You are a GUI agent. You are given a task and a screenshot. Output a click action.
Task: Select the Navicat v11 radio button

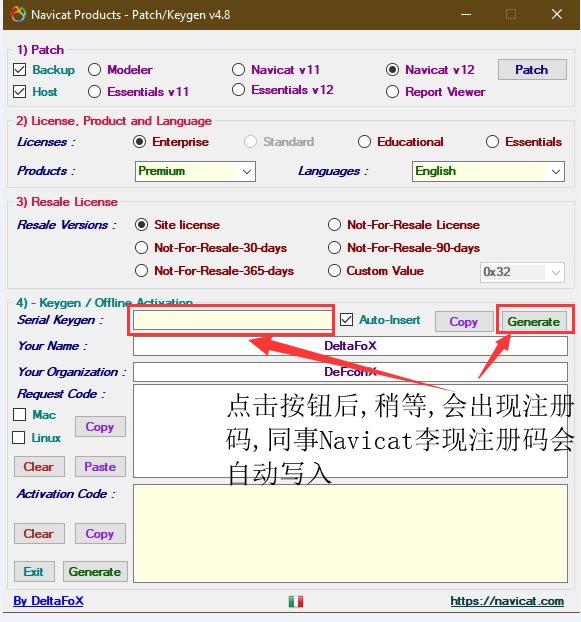(x=238, y=70)
